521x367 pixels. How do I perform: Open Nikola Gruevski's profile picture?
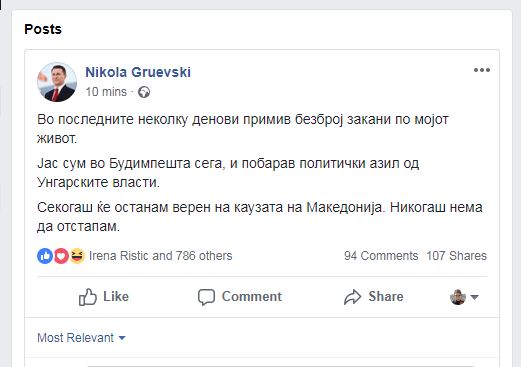57,82
